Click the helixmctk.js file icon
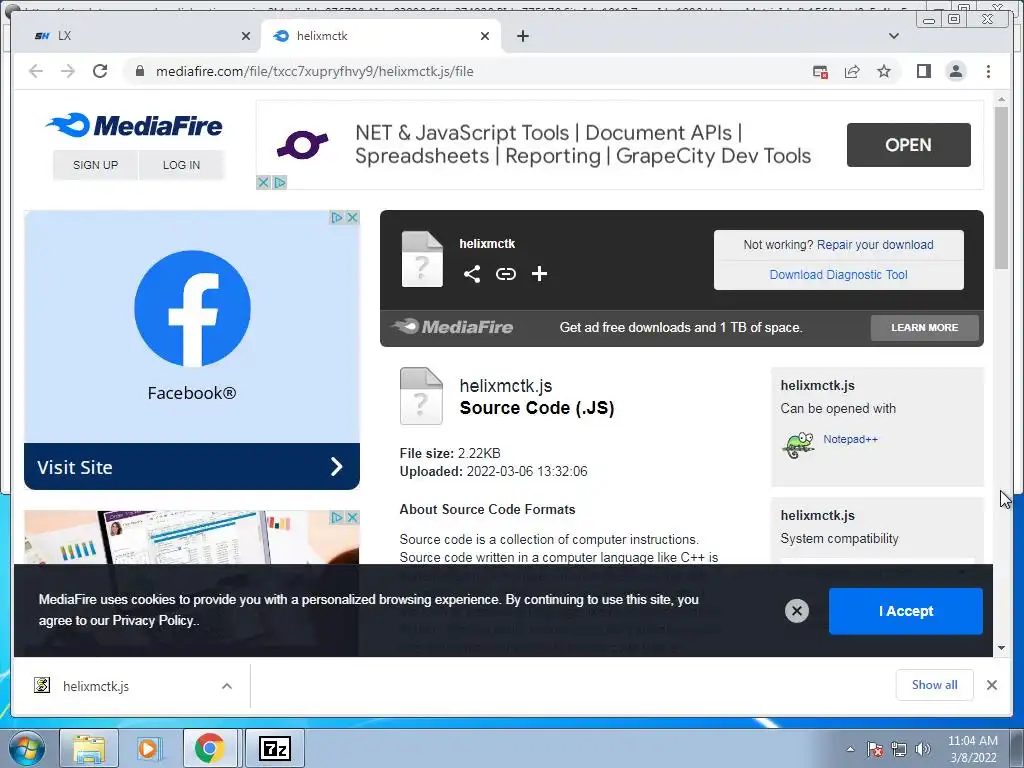The width and height of the screenshot is (1024, 768). pyautogui.click(x=421, y=396)
